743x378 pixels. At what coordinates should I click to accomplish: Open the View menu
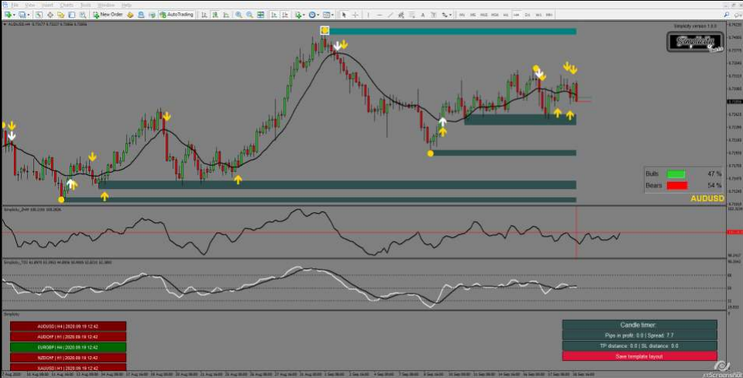coord(30,5)
